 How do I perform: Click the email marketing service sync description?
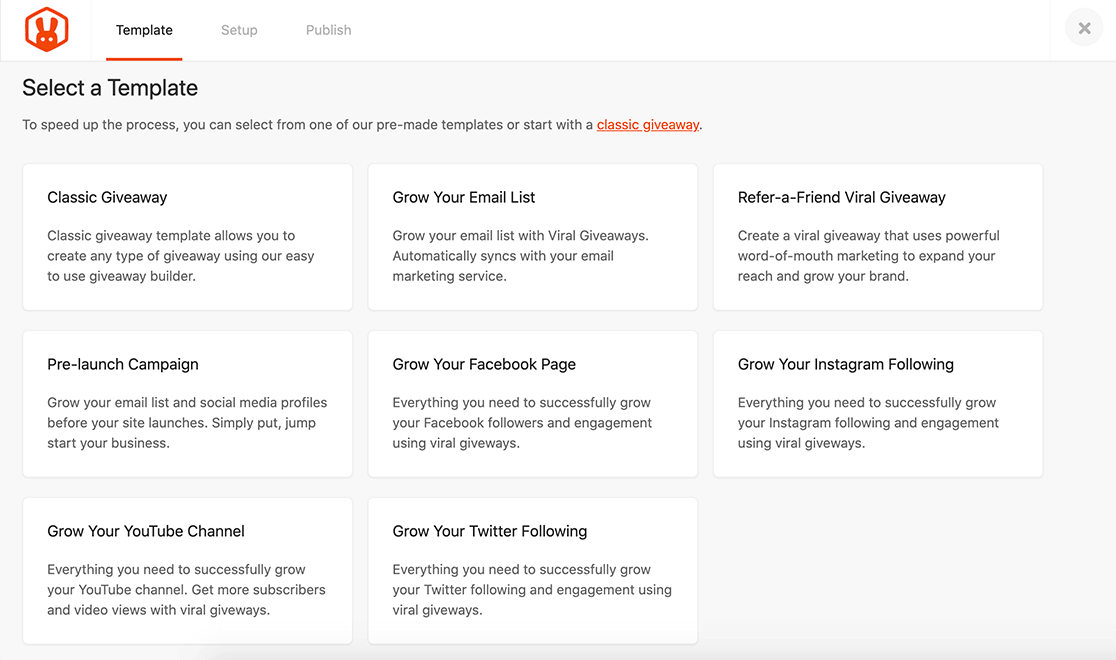point(503,256)
